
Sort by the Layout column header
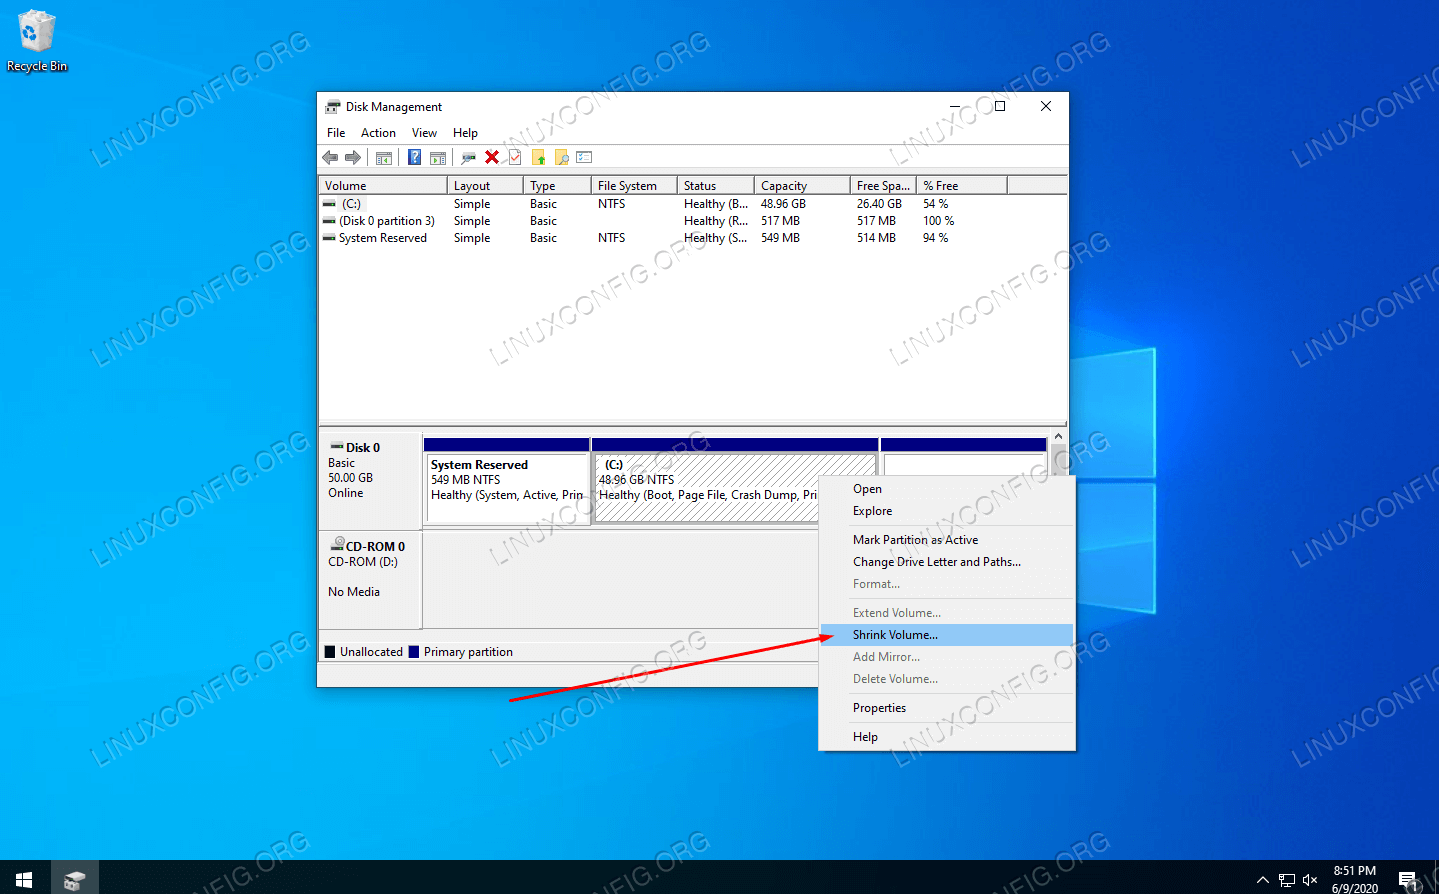(x=485, y=186)
